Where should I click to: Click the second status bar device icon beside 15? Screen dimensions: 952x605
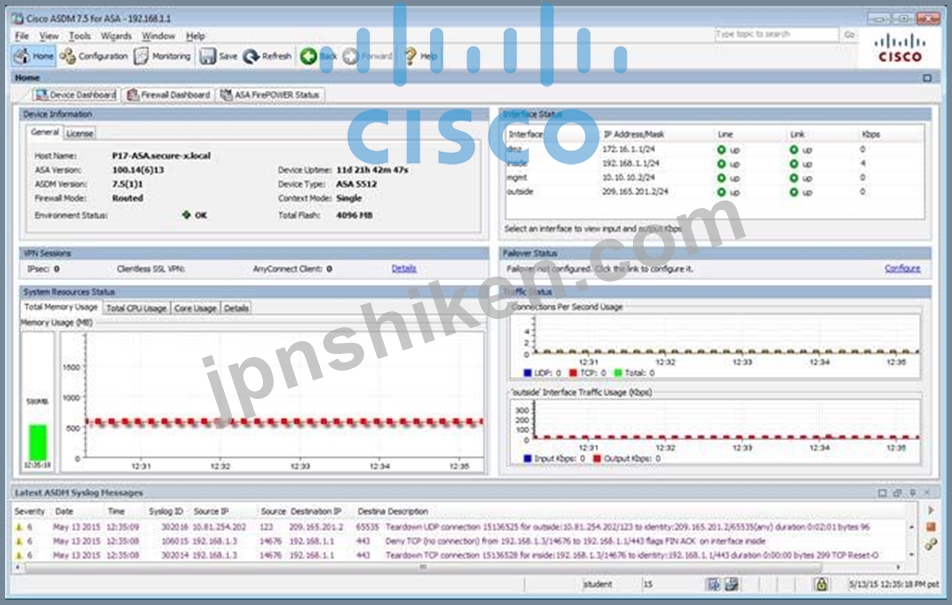(x=732, y=584)
